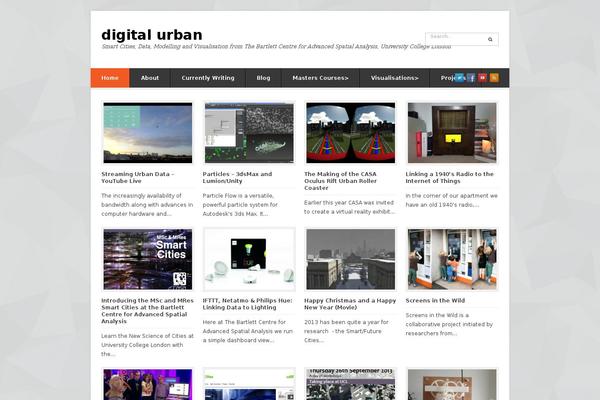Click the Twitter social icon
600x400 pixels.
click(x=459, y=78)
